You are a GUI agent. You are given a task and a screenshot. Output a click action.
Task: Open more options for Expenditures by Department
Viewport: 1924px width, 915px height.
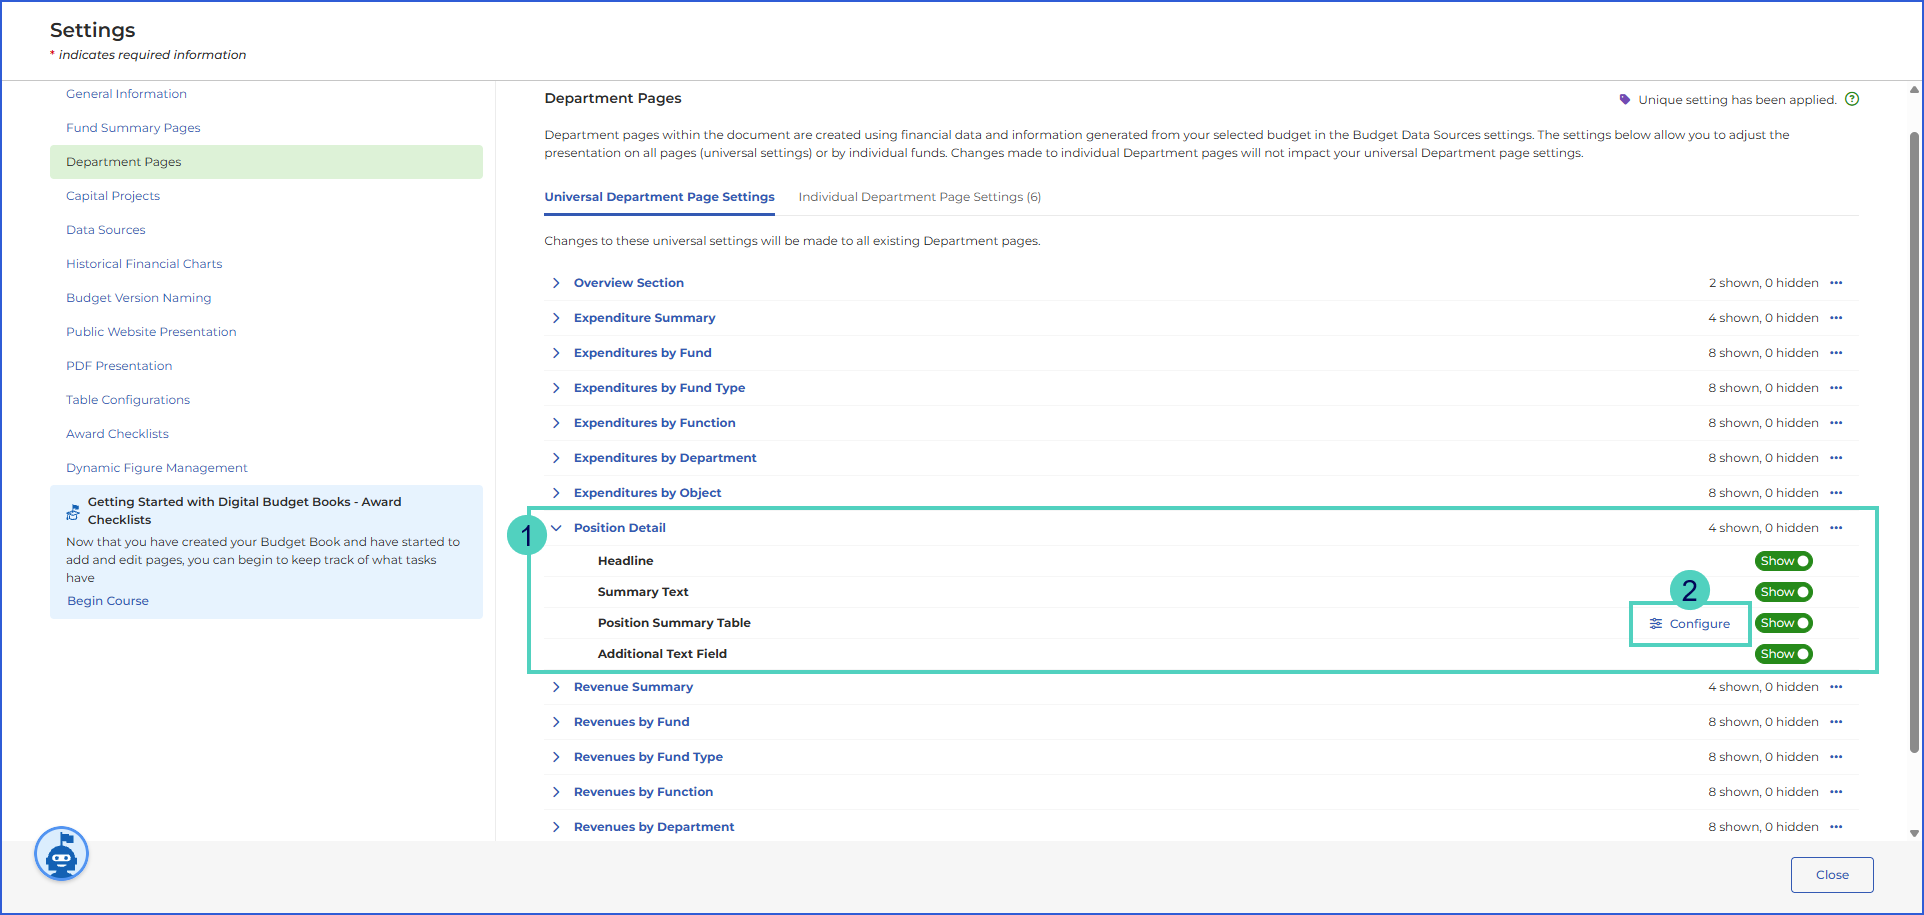tap(1836, 458)
